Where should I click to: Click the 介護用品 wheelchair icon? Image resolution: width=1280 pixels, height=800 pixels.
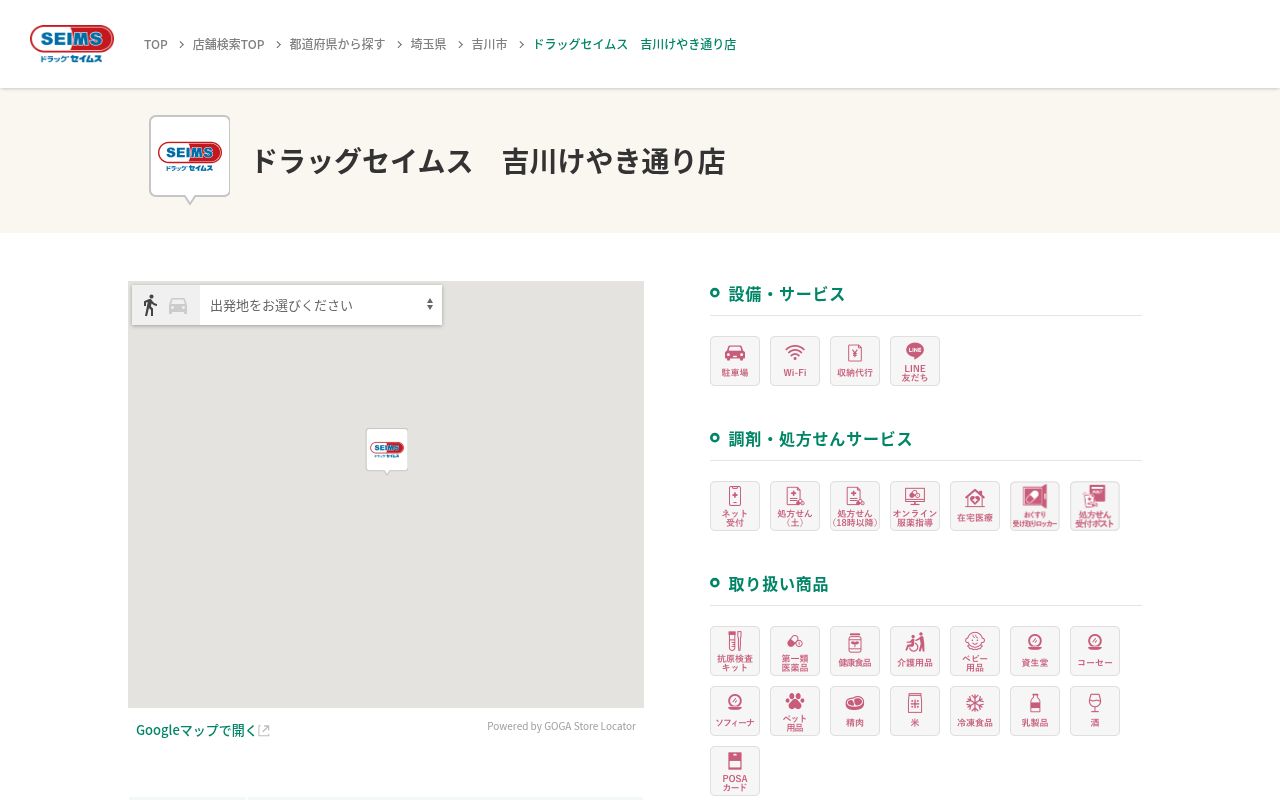click(x=915, y=651)
